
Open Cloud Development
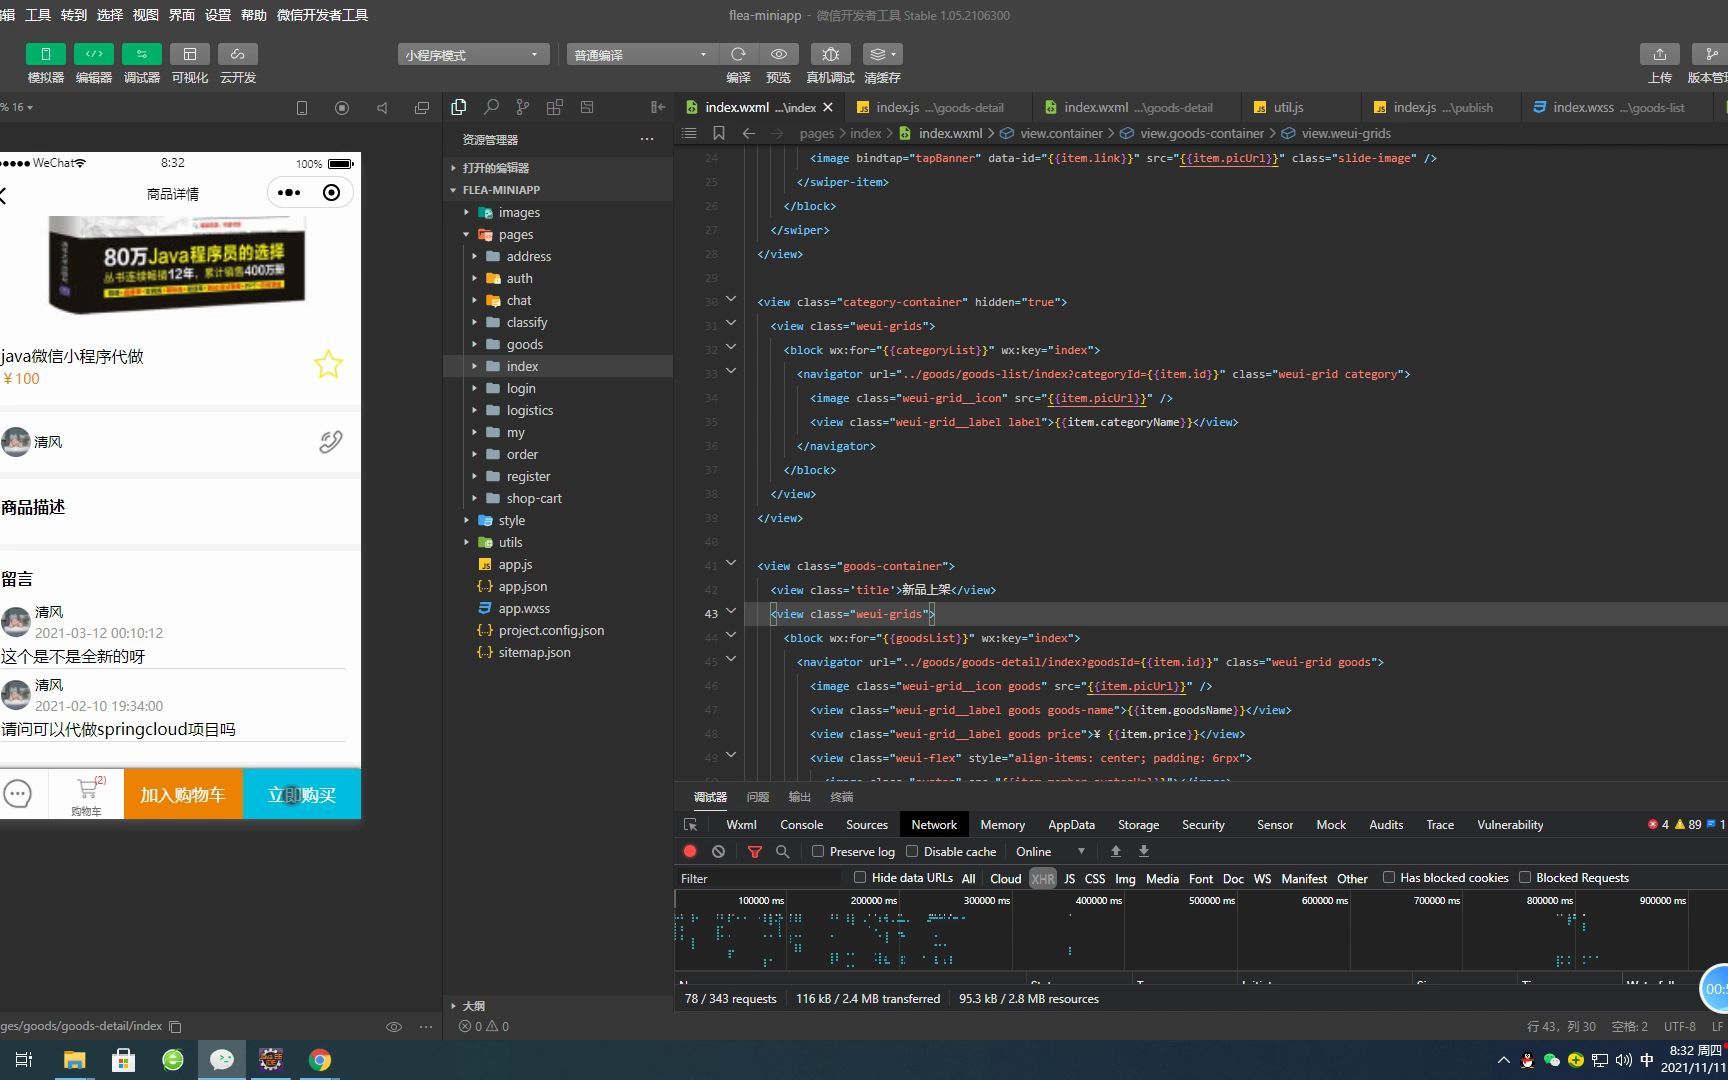(x=238, y=54)
